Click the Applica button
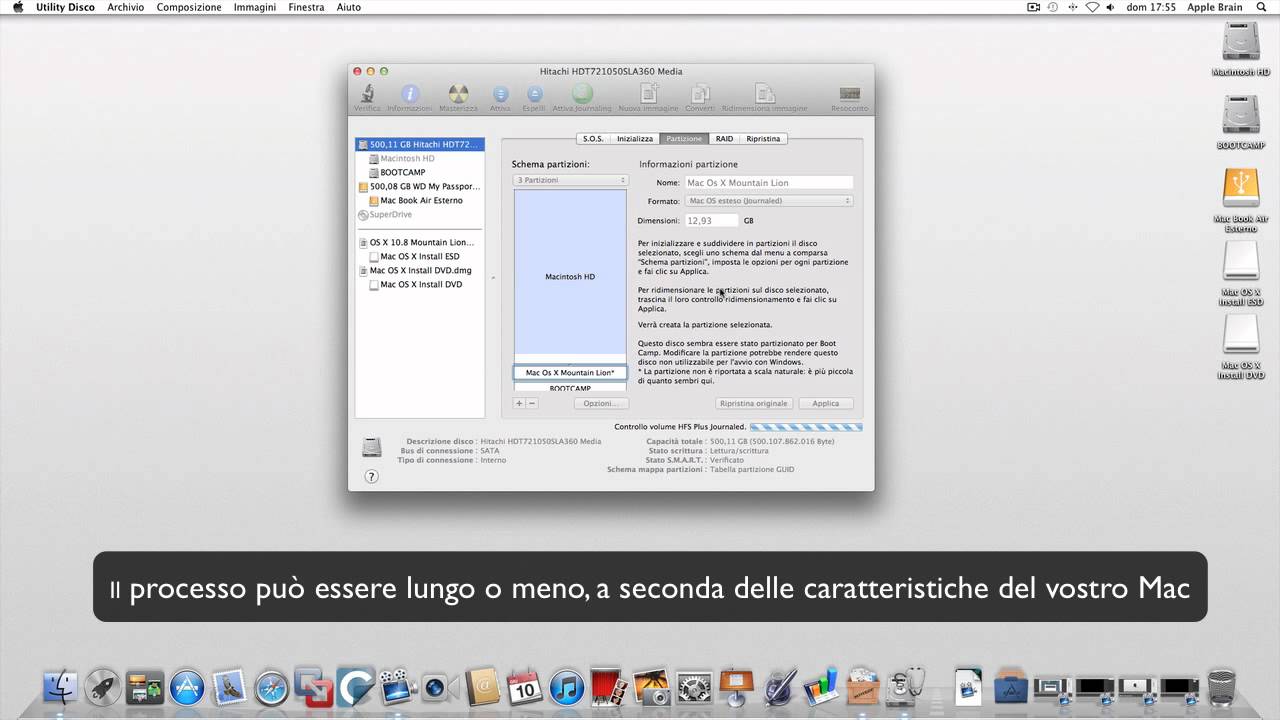Screen dimensions: 1280x720 826,403
